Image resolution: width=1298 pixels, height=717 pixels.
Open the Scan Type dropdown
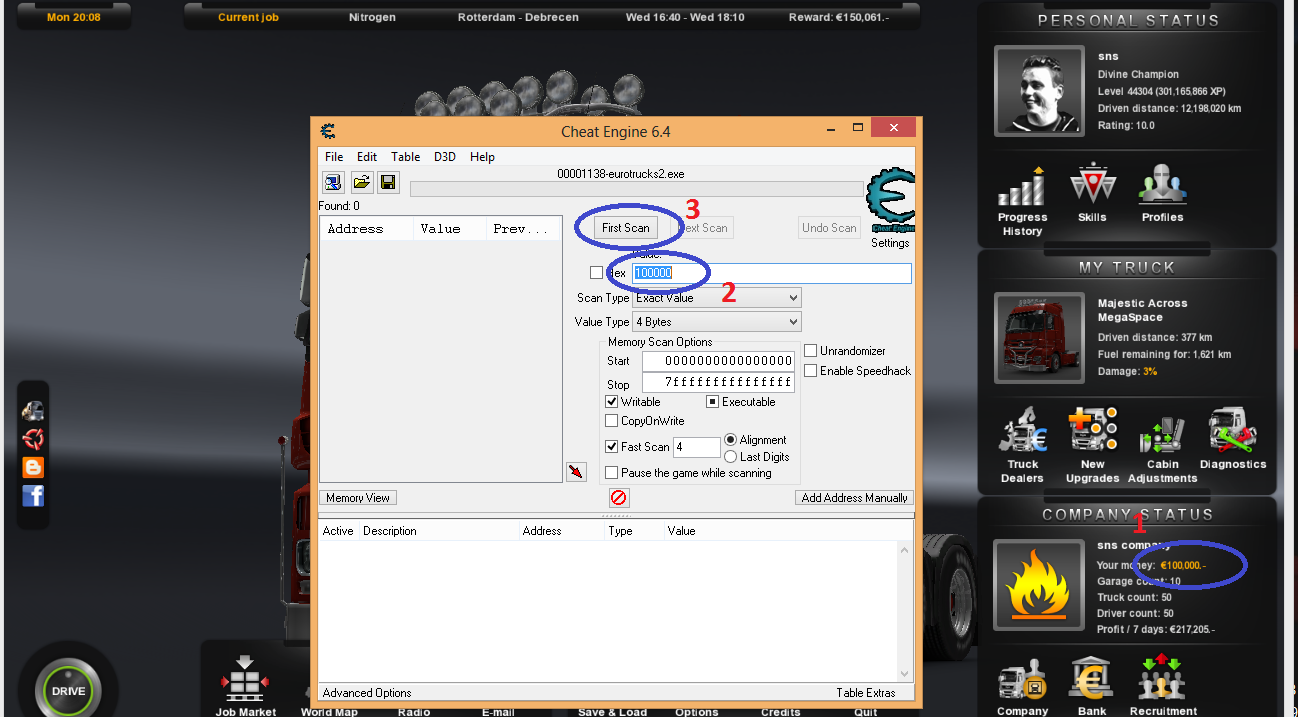[x=714, y=297]
